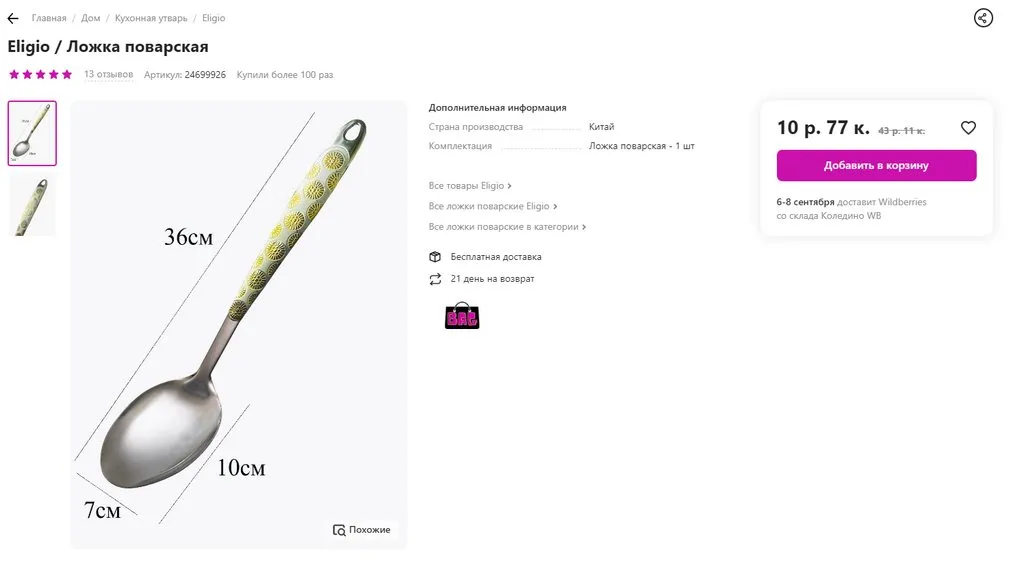Expand all cooking spoons in category

coord(507,227)
